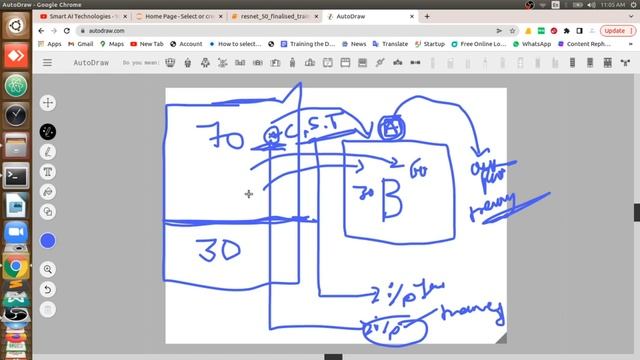The width and height of the screenshot is (640, 360).
Task: Undo the last stroke
Action: click(x=48, y=289)
